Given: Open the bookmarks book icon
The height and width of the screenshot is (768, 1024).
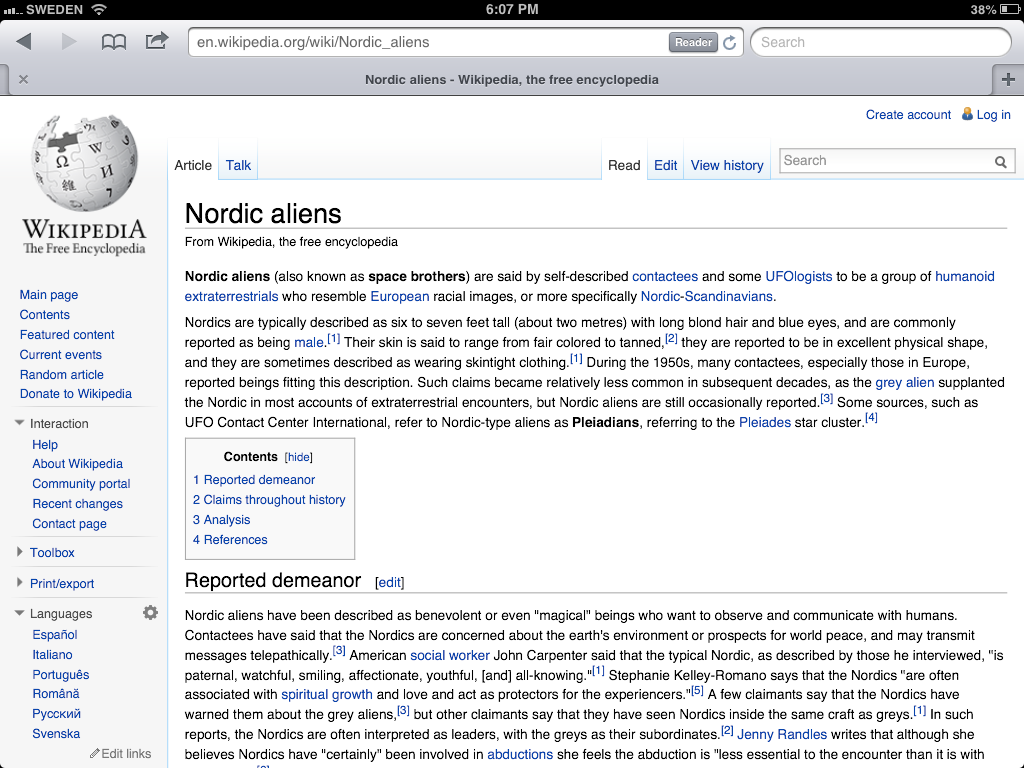Looking at the screenshot, I should coord(114,42).
